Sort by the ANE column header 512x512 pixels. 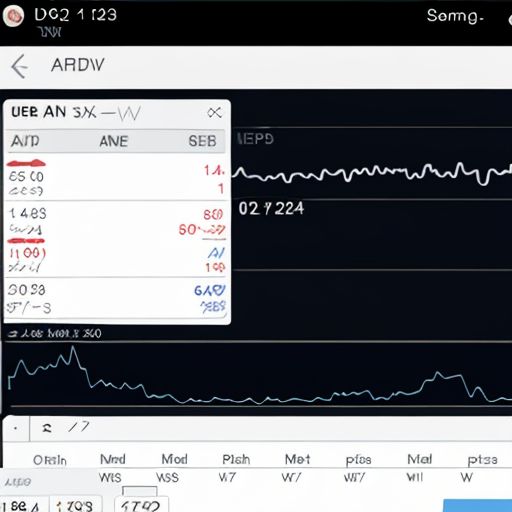(114, 141)
